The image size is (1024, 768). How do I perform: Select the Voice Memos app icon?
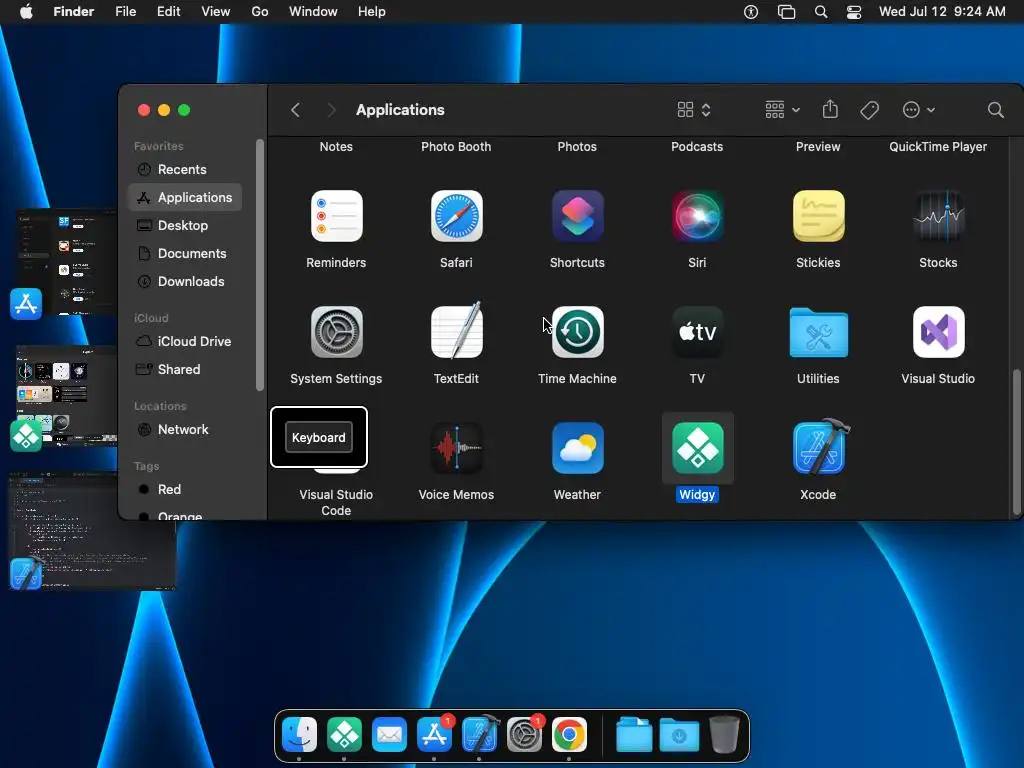(x=456, y=448)
